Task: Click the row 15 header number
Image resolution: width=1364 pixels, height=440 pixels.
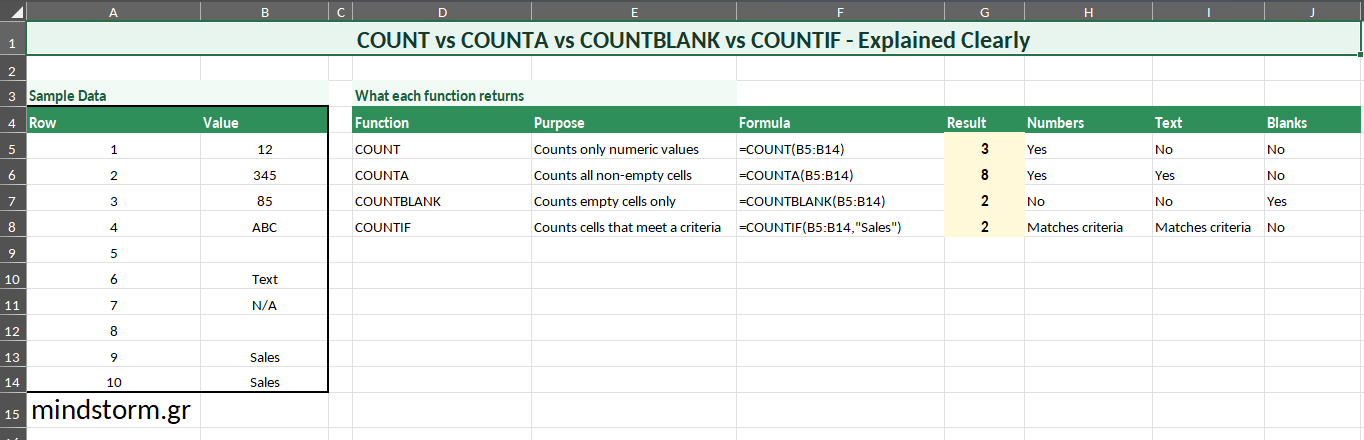Action: (x=12, y=412)
